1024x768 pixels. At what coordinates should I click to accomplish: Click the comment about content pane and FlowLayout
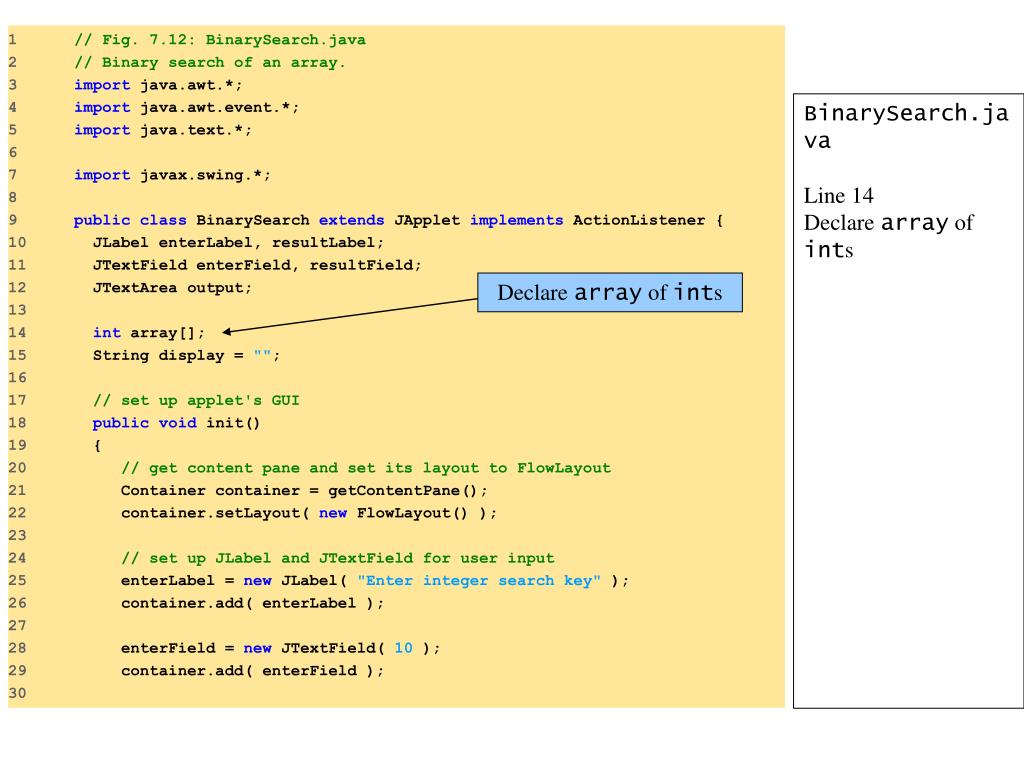click(x=366, y=468)
